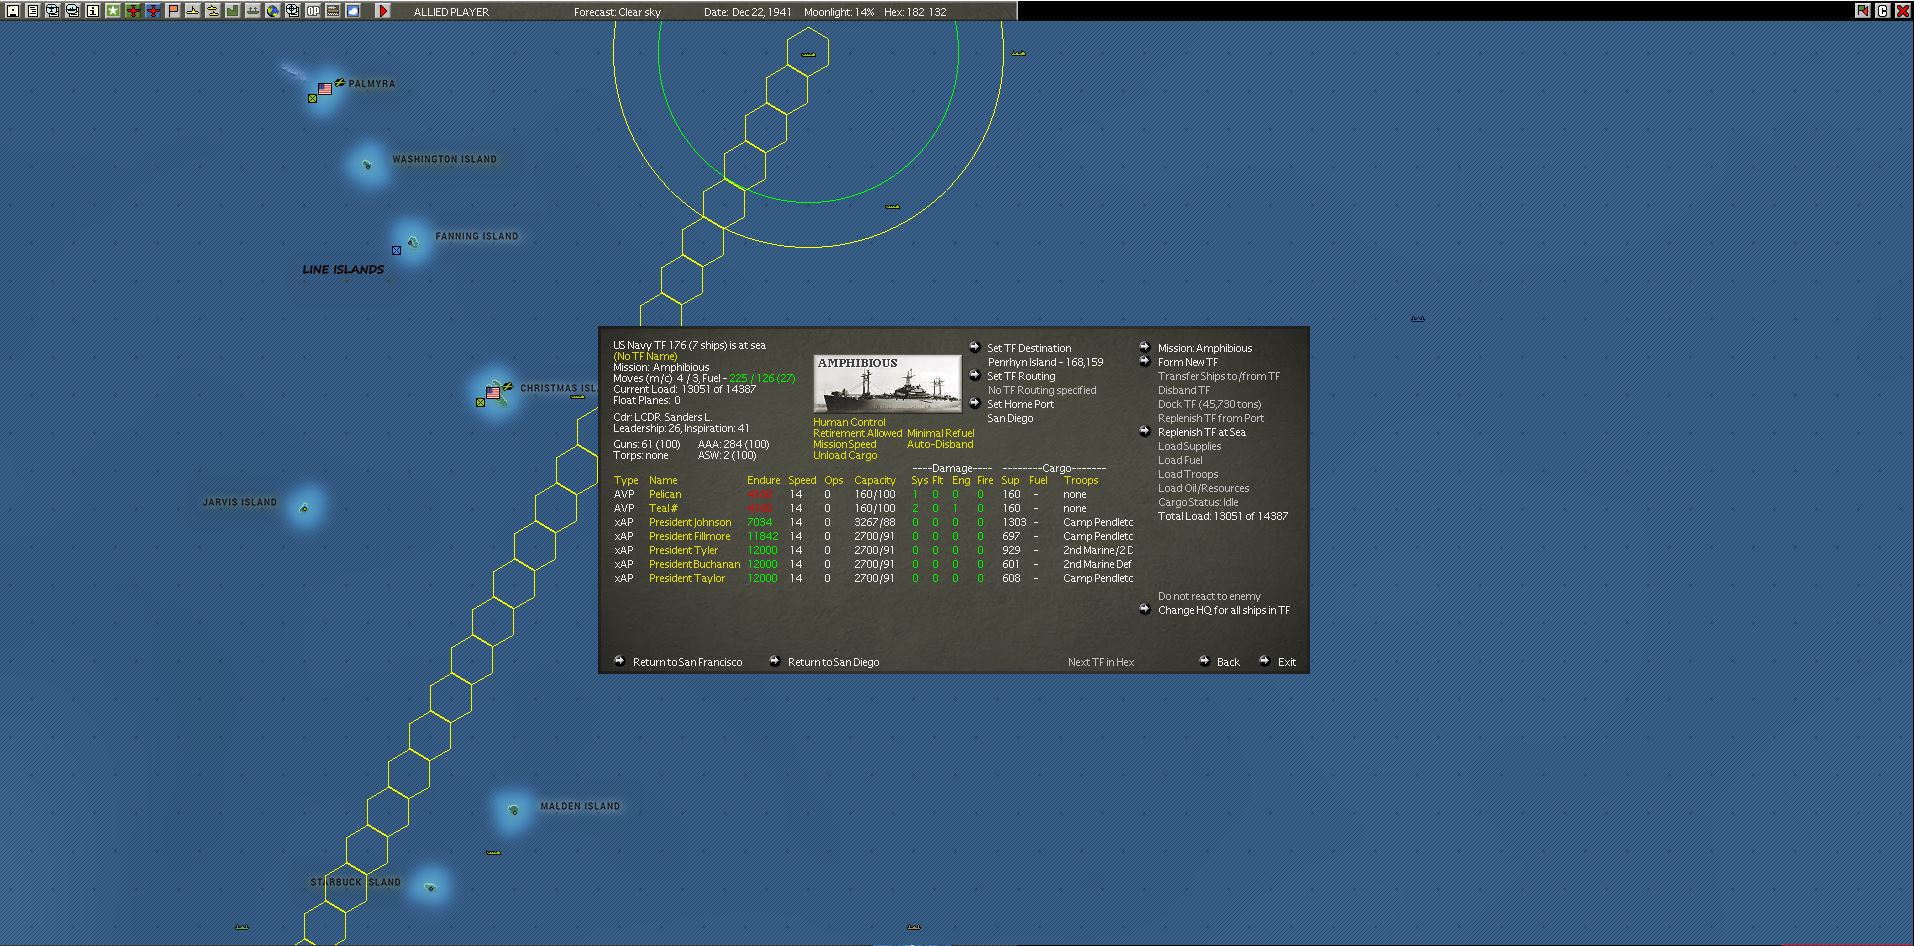Click the save game disk icon
Viewport: 1914px width, 946px height.
pos(13,11)
